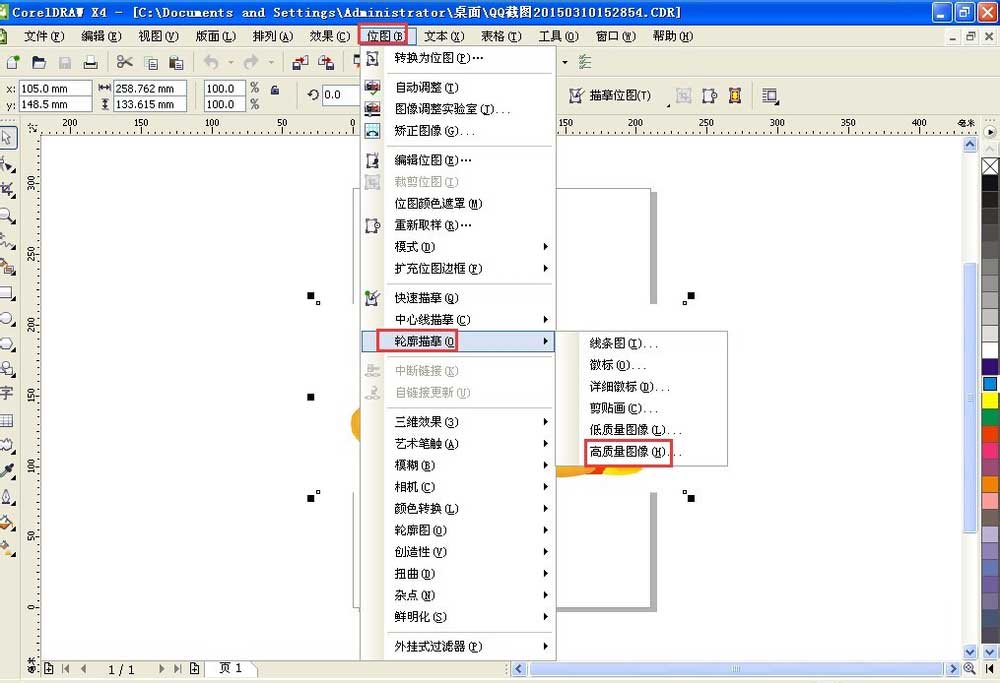Toggle the lock ratio padlock

275,90
